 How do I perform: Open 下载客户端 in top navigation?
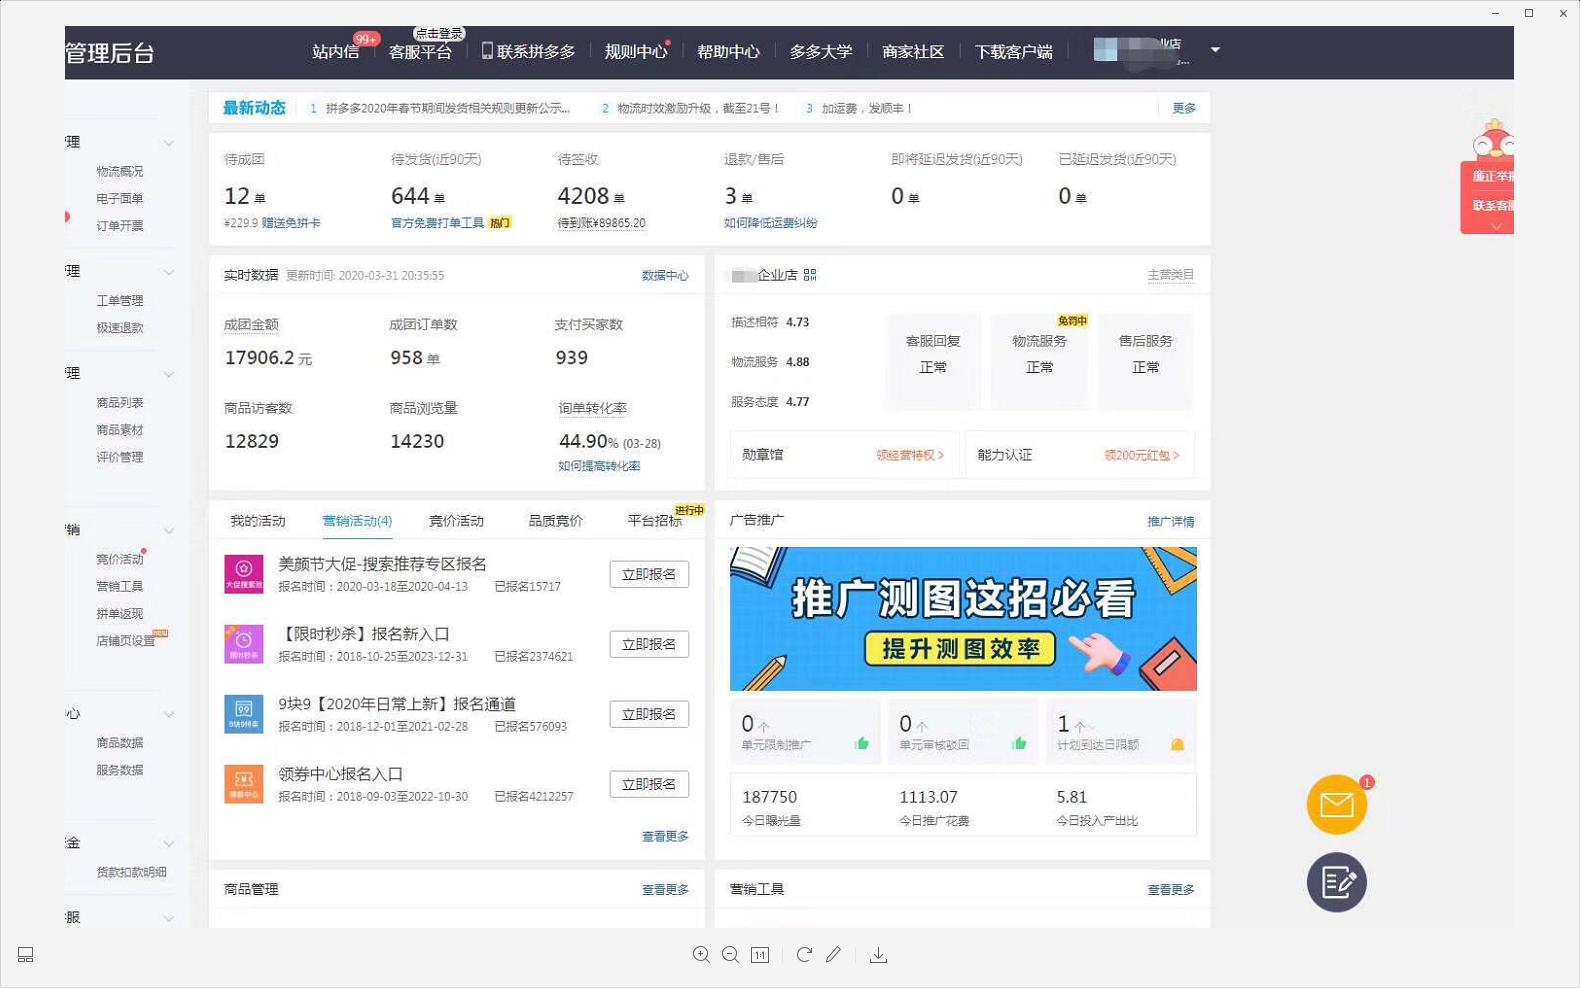click(1013, 51)
